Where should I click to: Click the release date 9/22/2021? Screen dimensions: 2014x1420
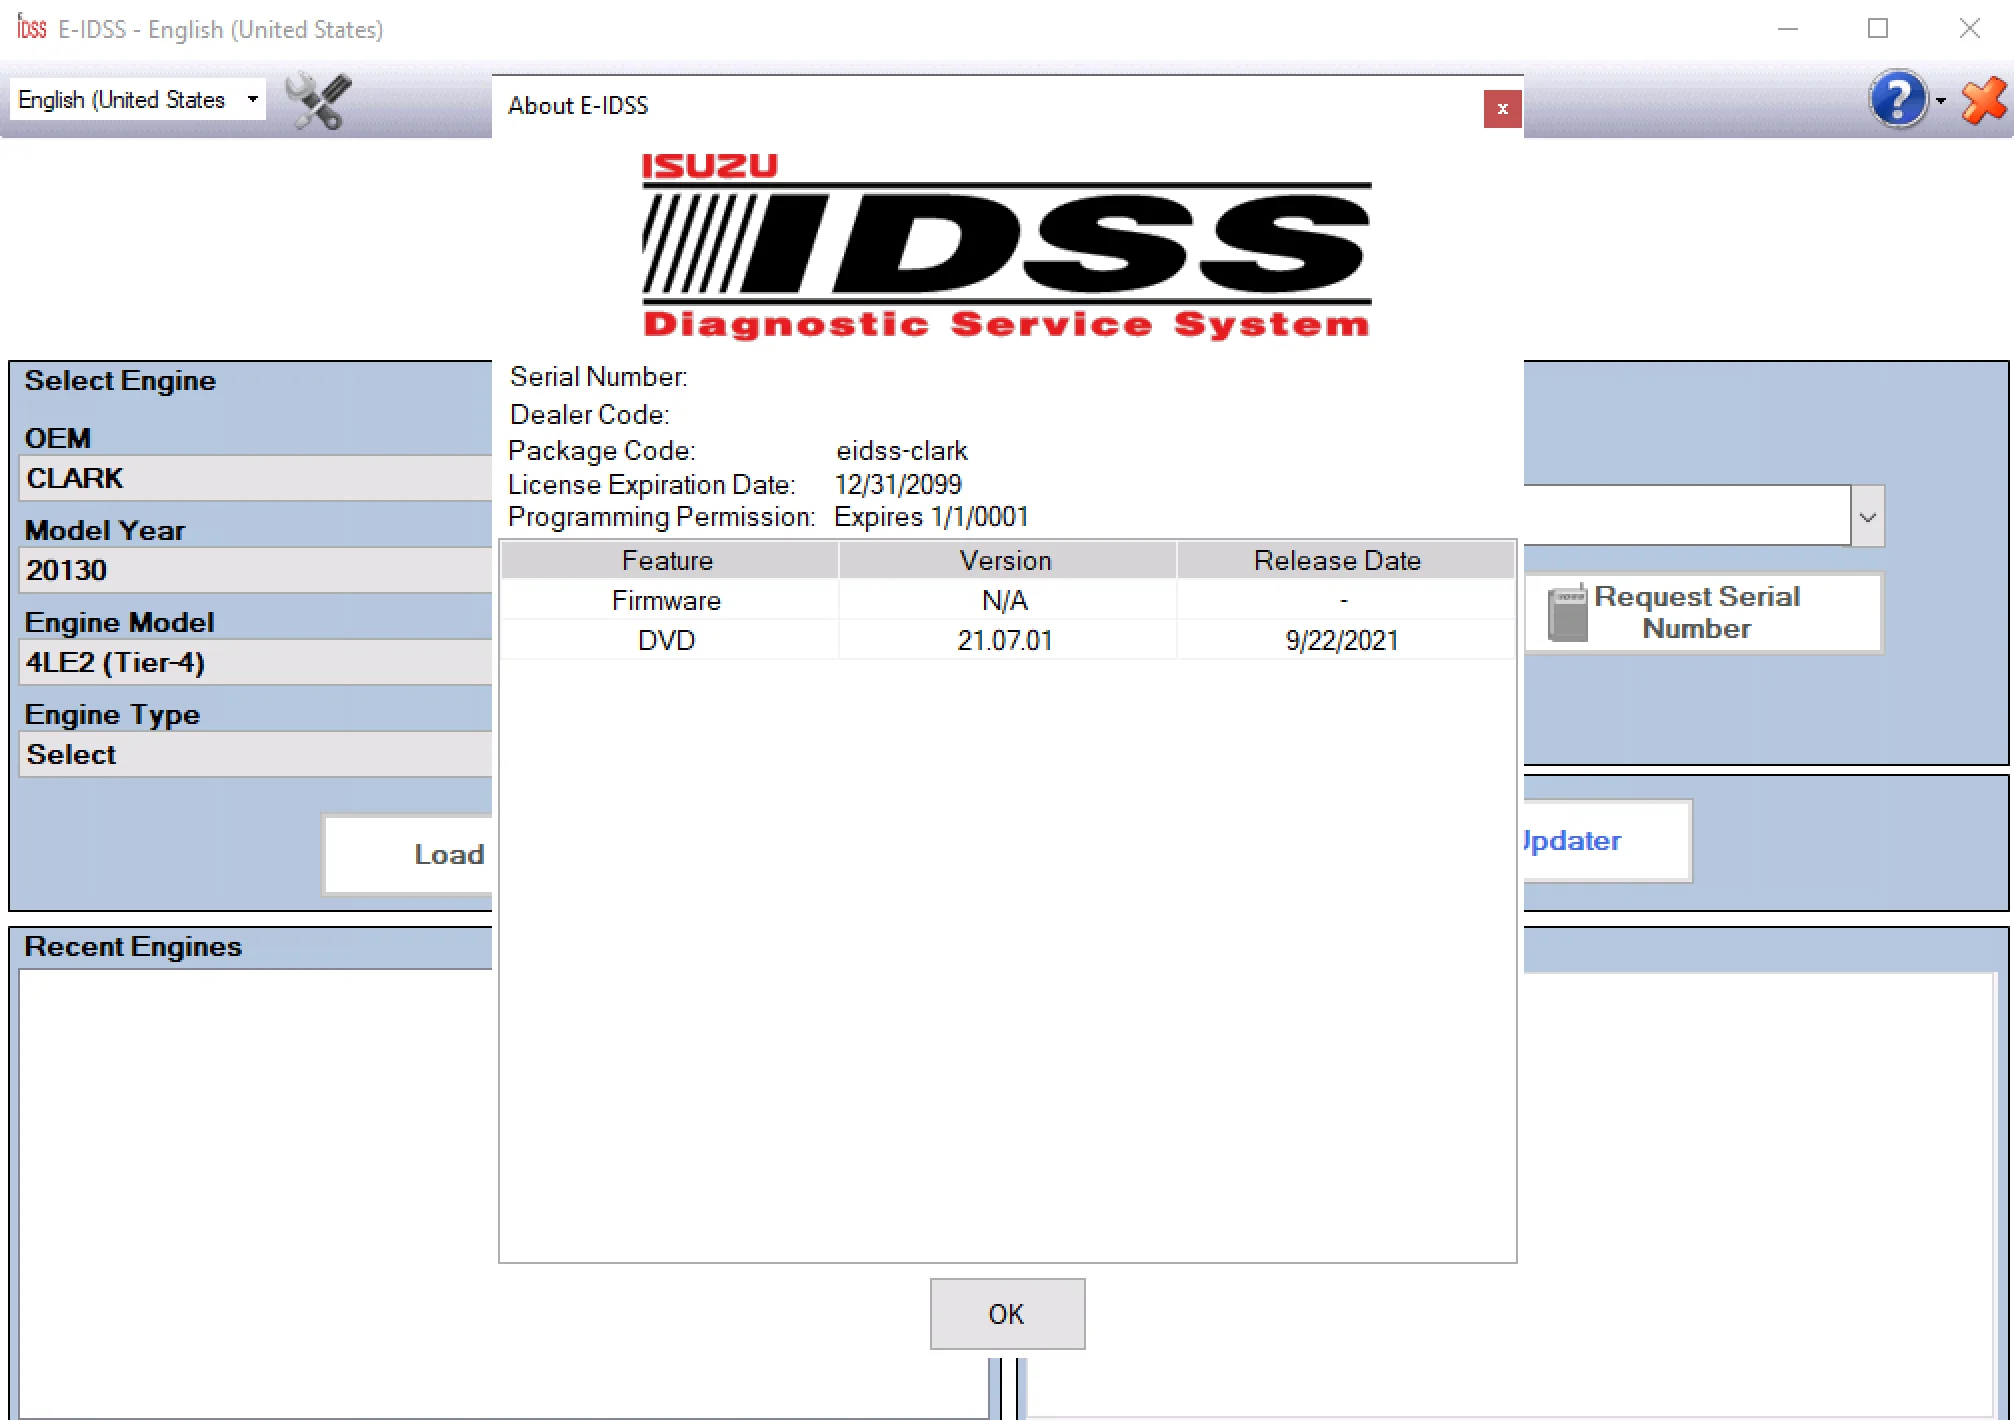pyautogui.click(x=1342, y=640)
